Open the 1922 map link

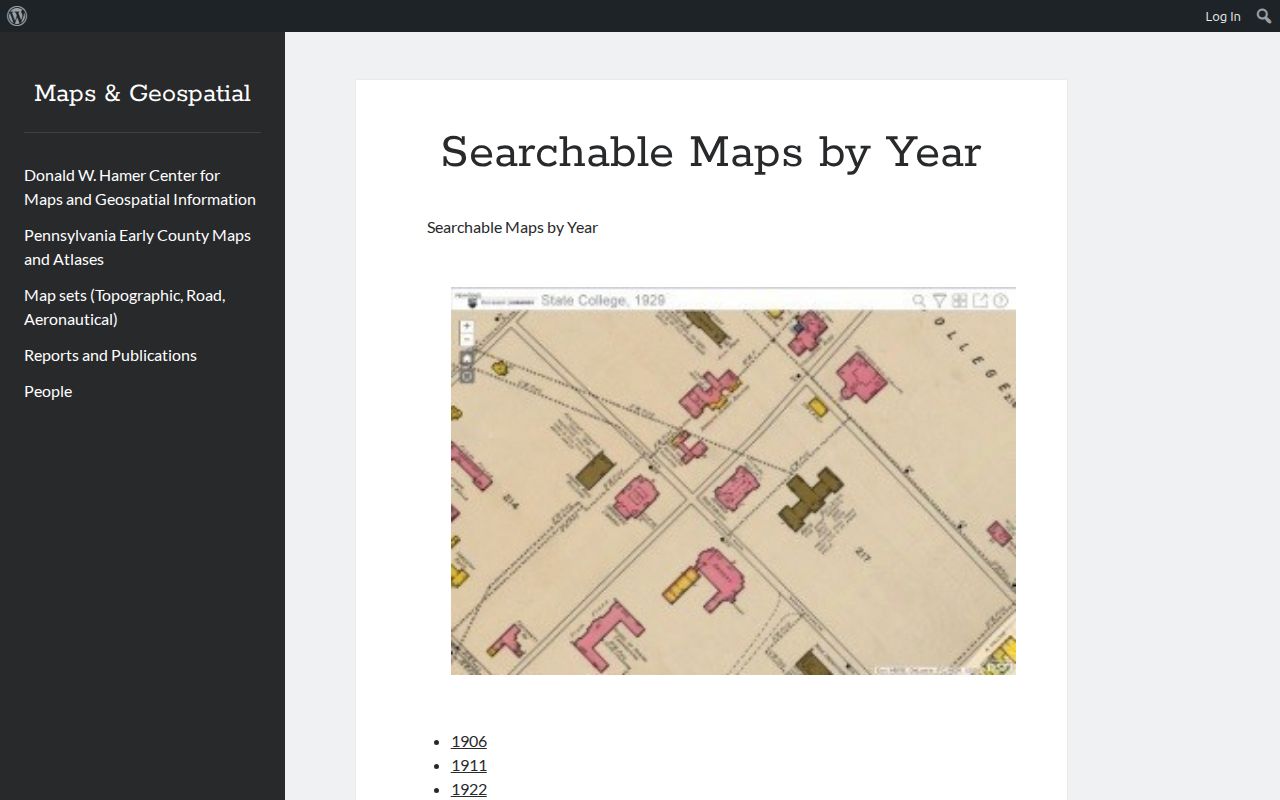pyautogui.click(x=469, y=789)
